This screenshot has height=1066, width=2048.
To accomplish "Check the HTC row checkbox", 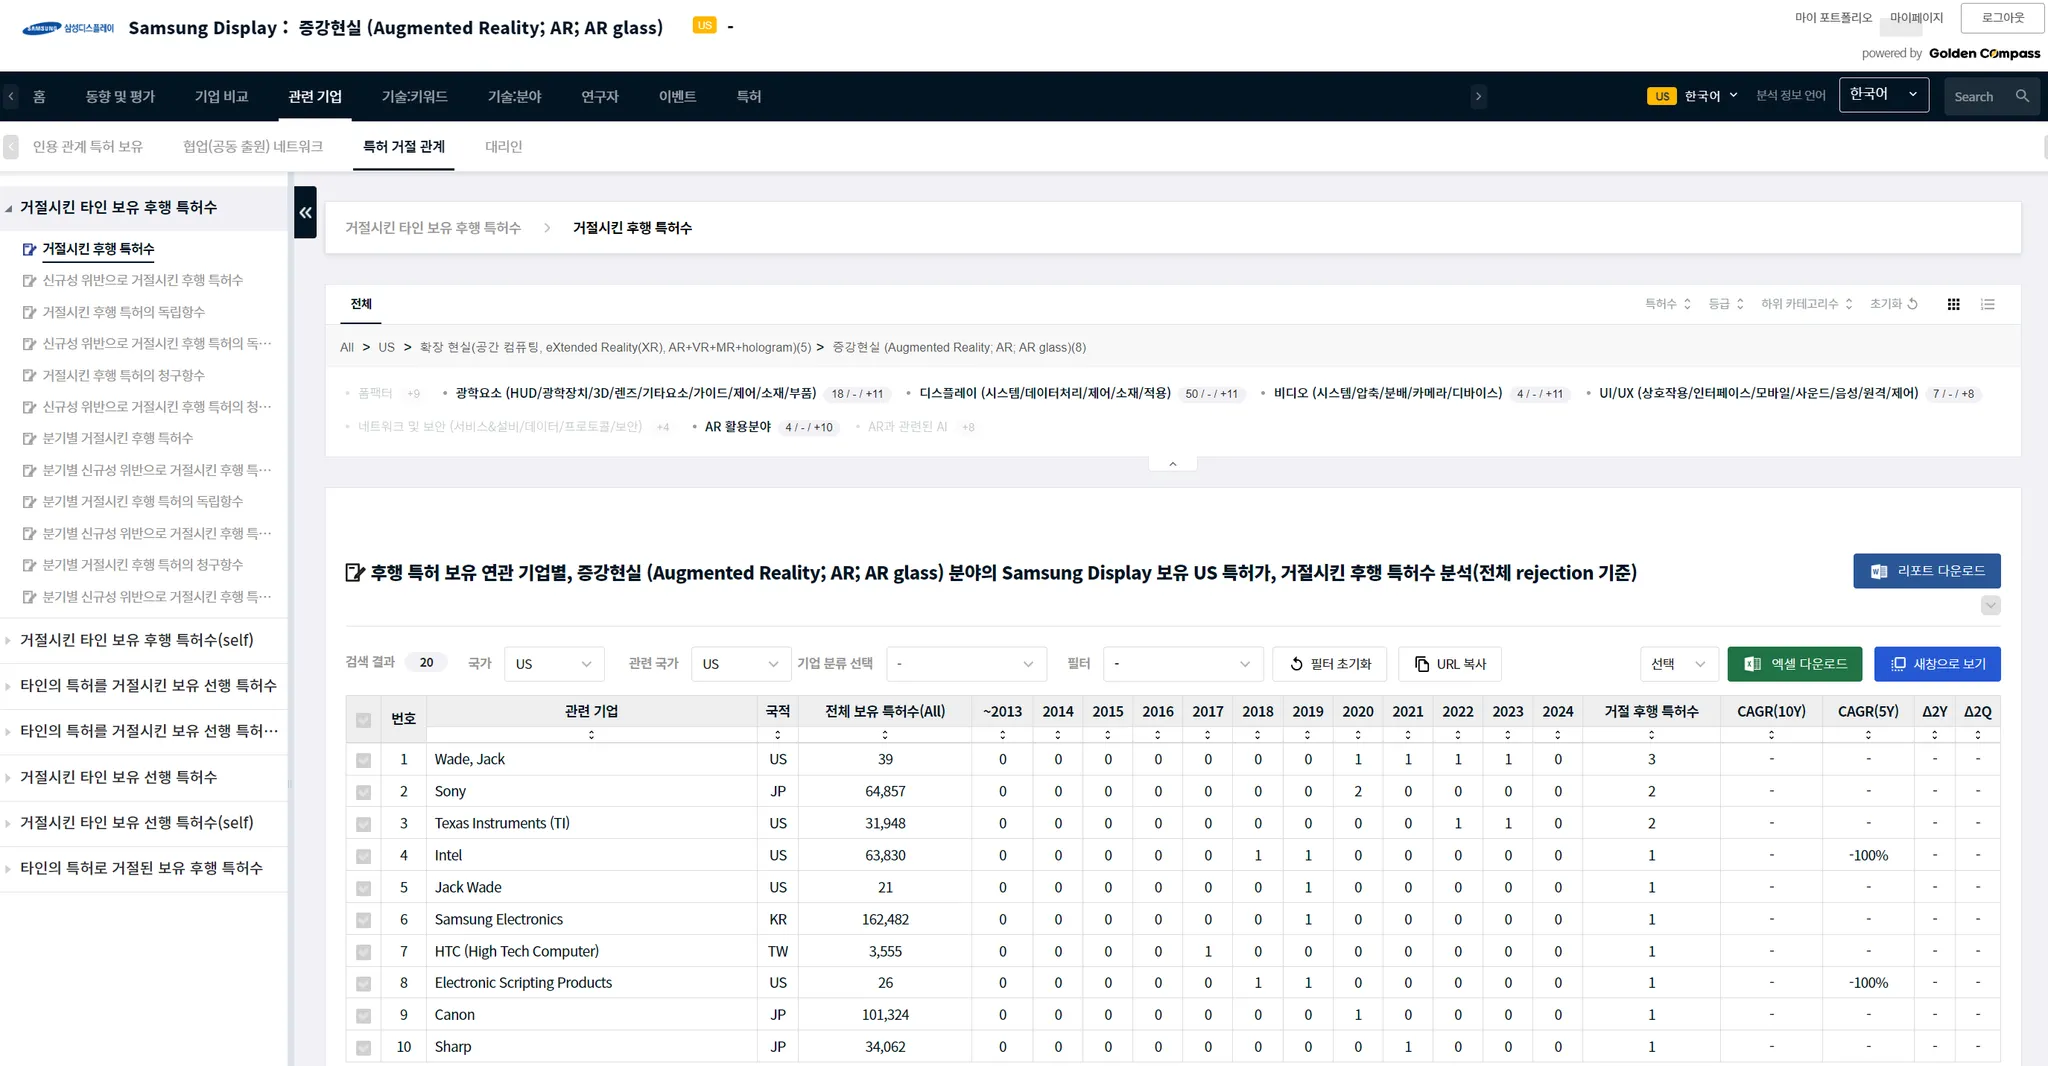I will 363,952.
